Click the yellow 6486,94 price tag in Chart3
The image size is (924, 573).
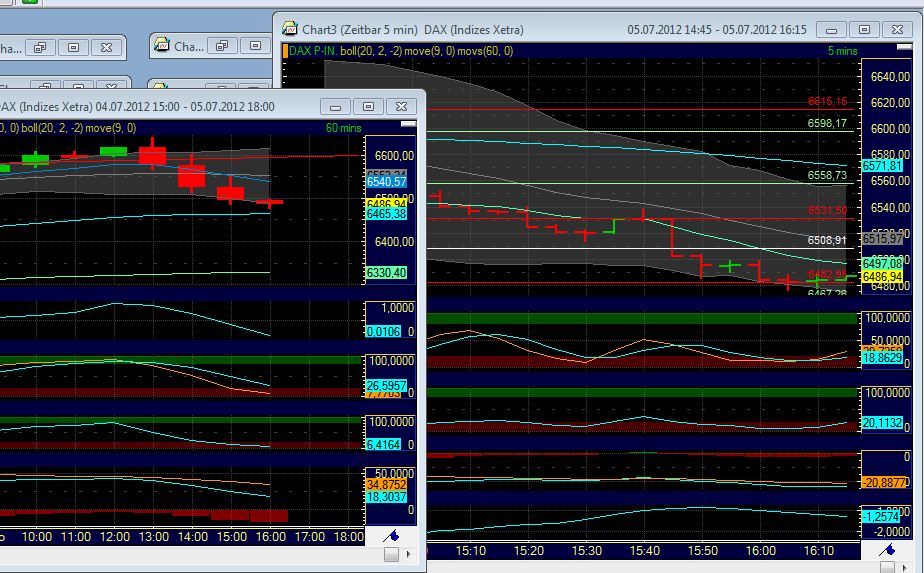tap(882, 276)
